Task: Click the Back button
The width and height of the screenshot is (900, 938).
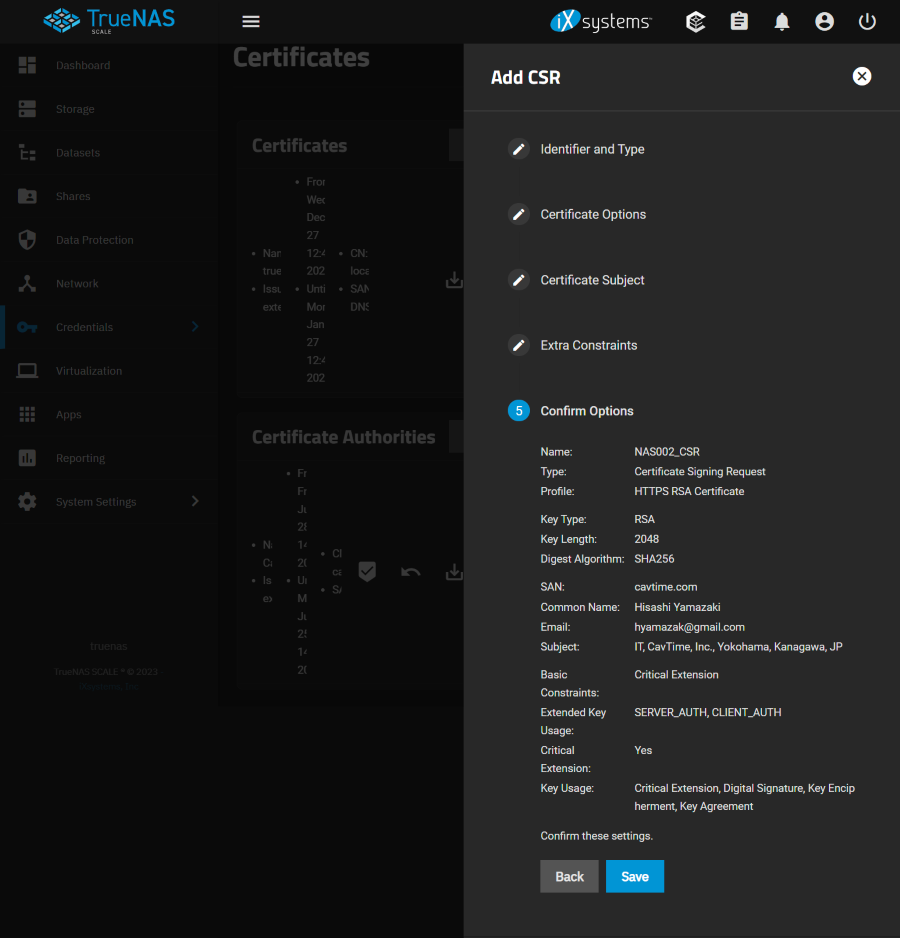Action: coord(569,876)
